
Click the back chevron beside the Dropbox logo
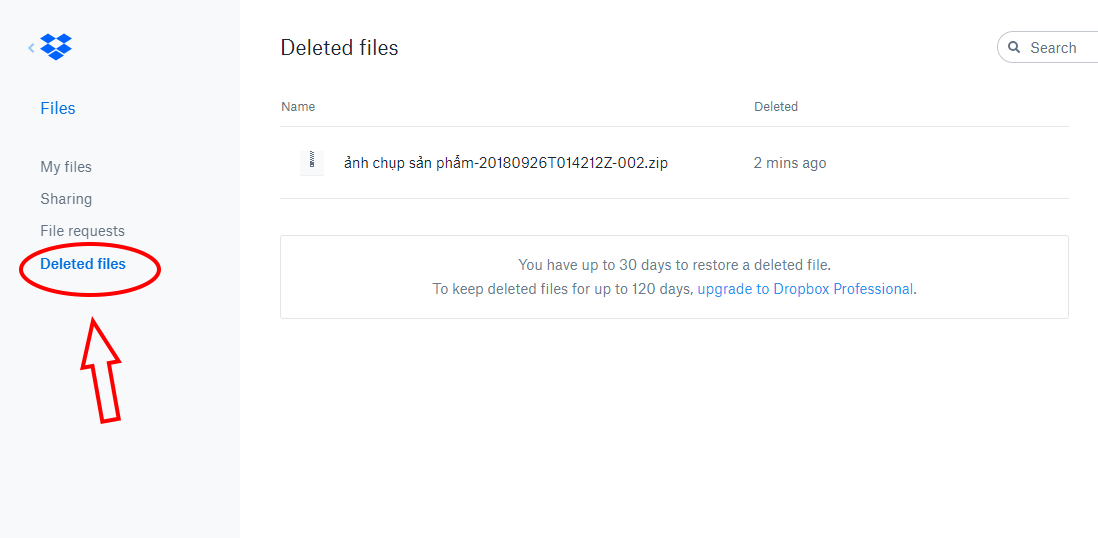point(32,47)
